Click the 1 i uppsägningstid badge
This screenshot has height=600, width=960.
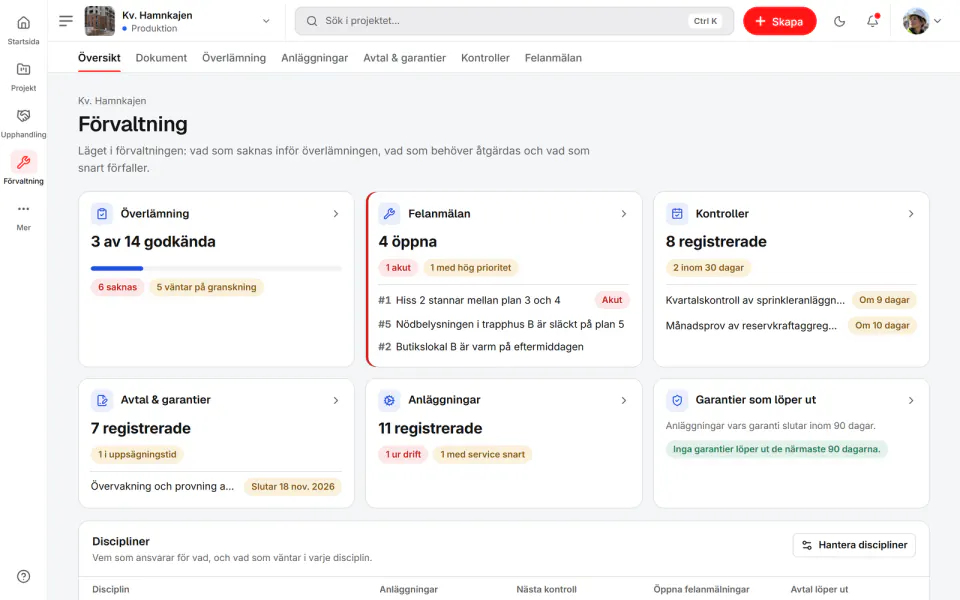pos(137,454)
